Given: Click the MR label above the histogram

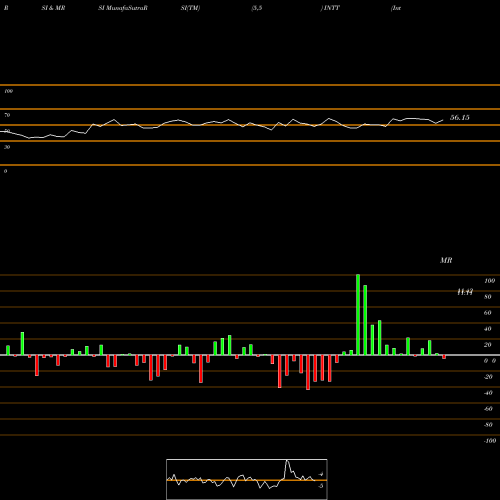Looking at the screenshot, I should pyautogui.click(x=446, y=260).
